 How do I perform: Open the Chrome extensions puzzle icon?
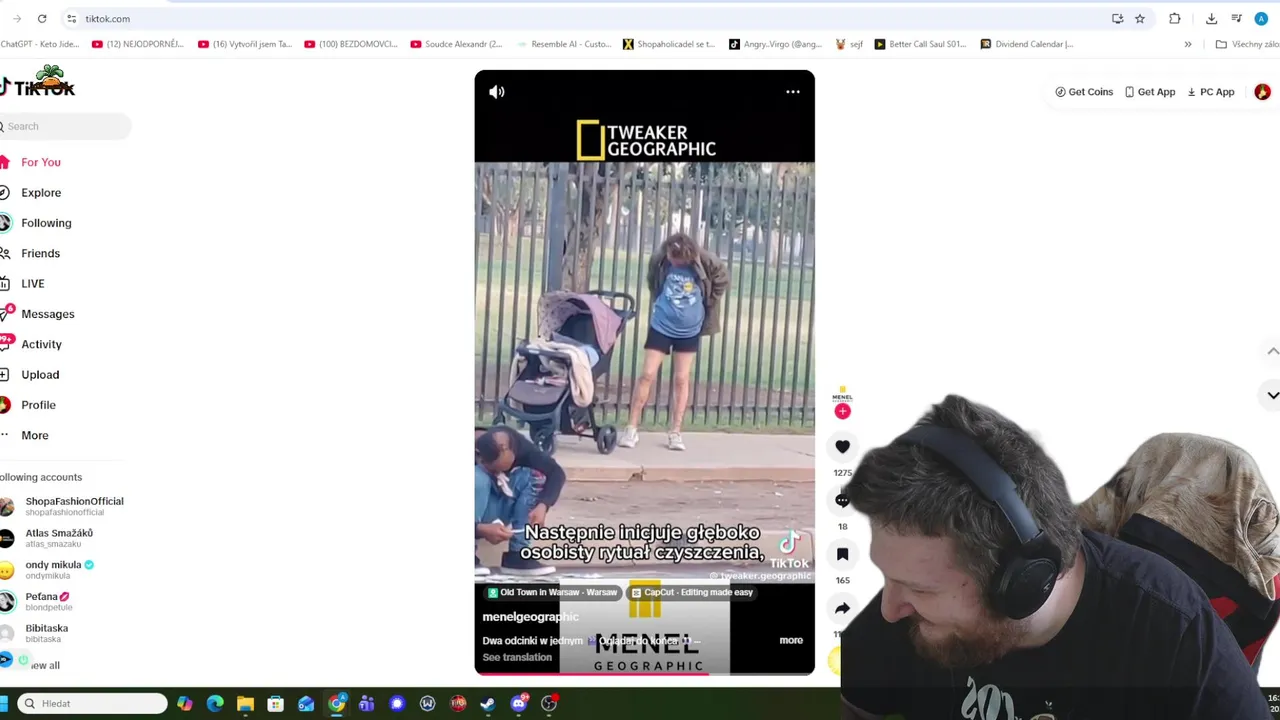1175,19
